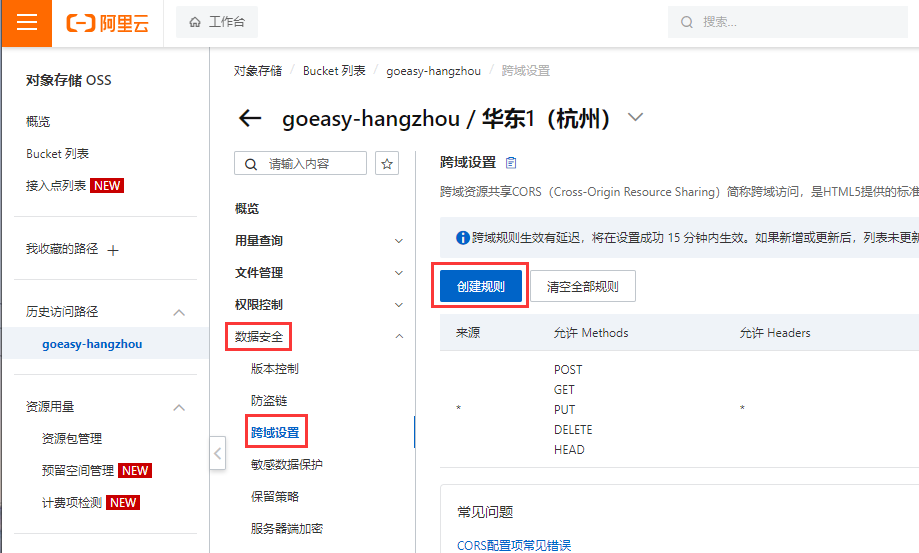
Task: Click the Bucket 列表 breadcrumb link
Action: pyautogui.click(x=334, y=71)
